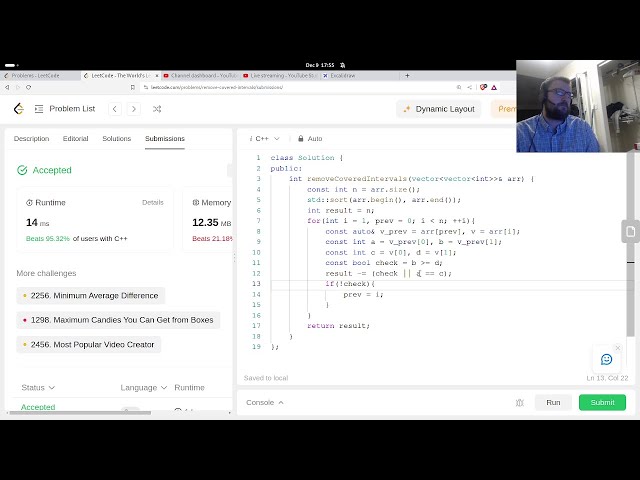Click the Auto indentation setting
Screen dimensions: 640x480
pos(315,139)
